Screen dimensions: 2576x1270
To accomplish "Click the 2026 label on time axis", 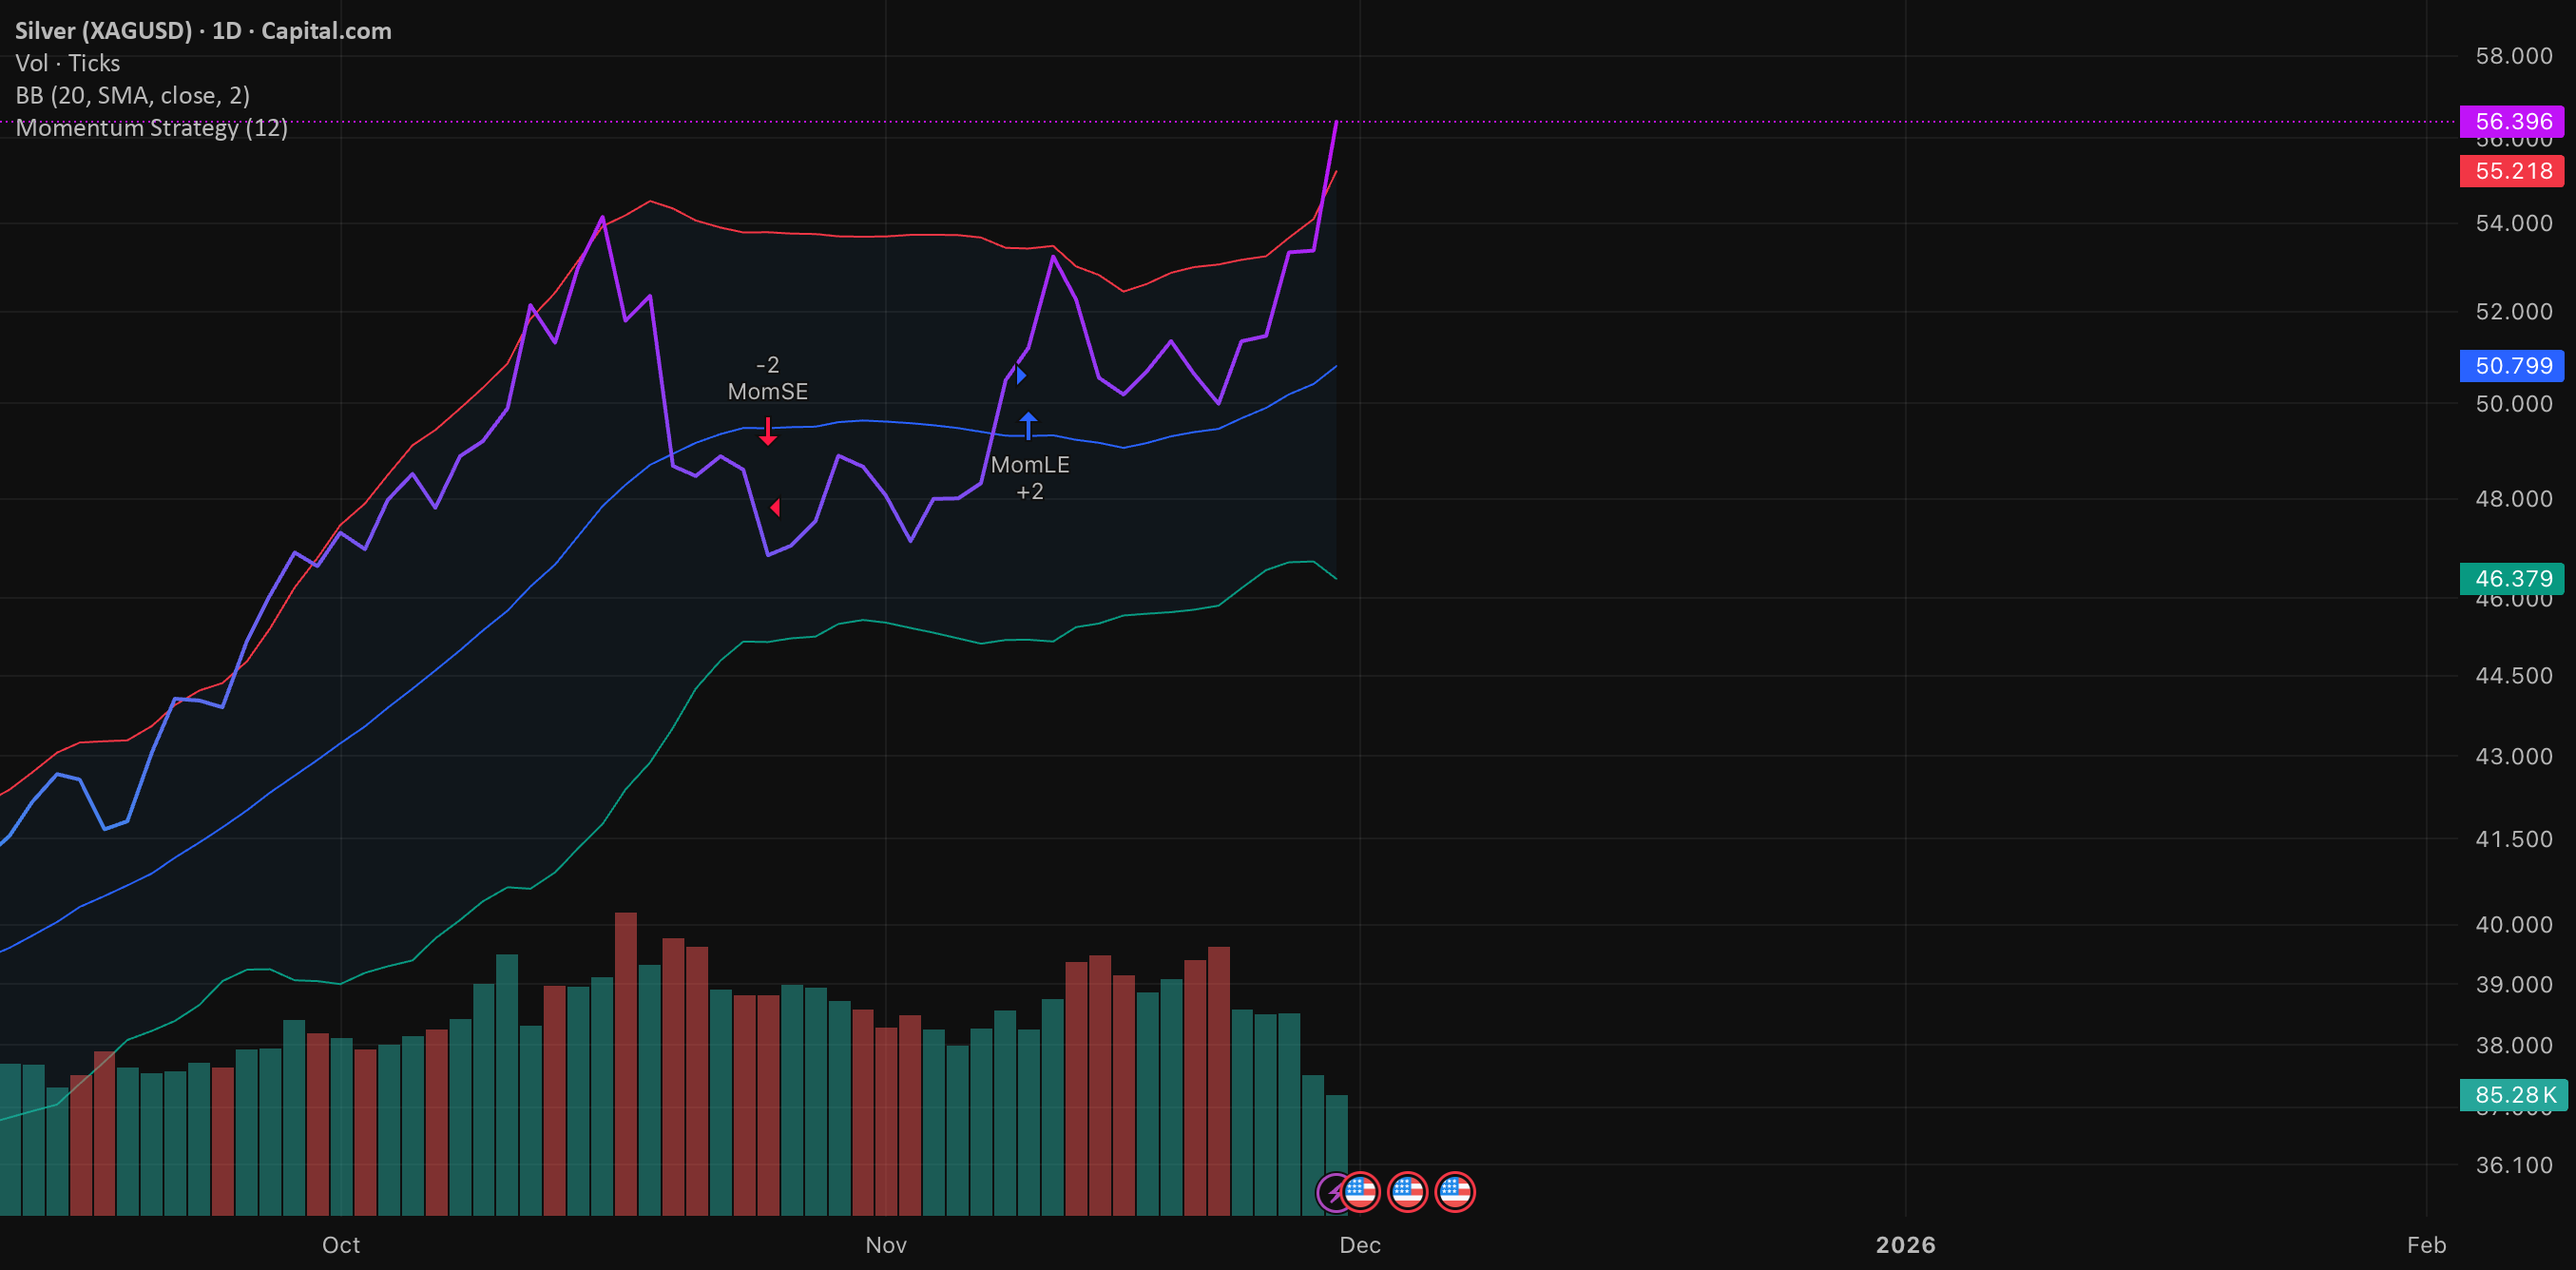I will (x=1905, y=1245).
